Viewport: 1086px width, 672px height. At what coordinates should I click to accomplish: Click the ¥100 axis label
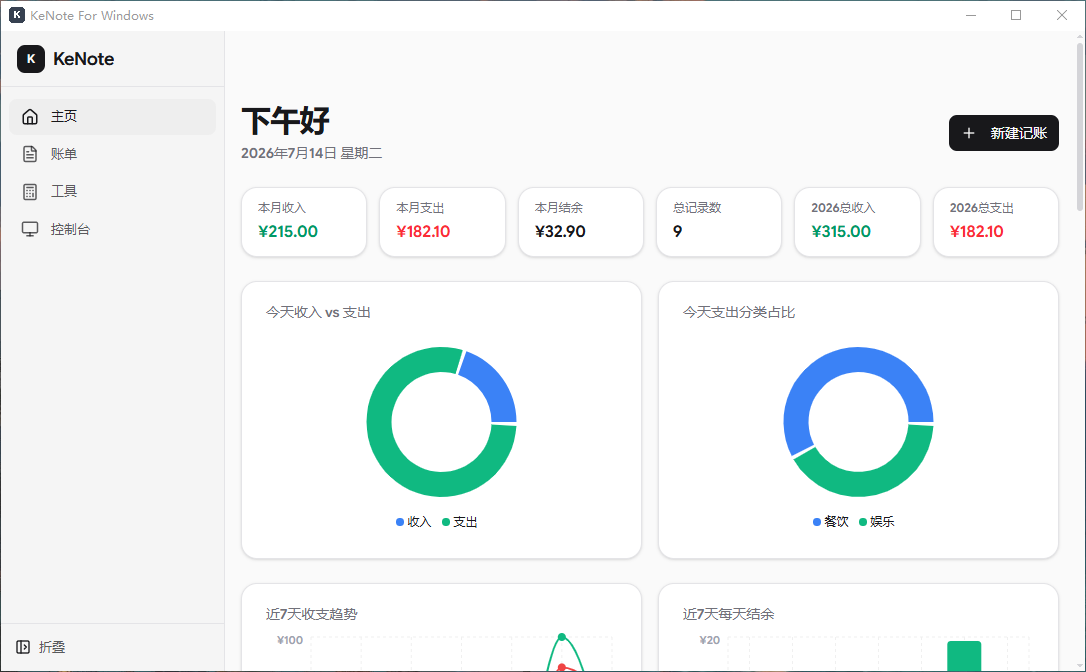(x=290, y=640)
